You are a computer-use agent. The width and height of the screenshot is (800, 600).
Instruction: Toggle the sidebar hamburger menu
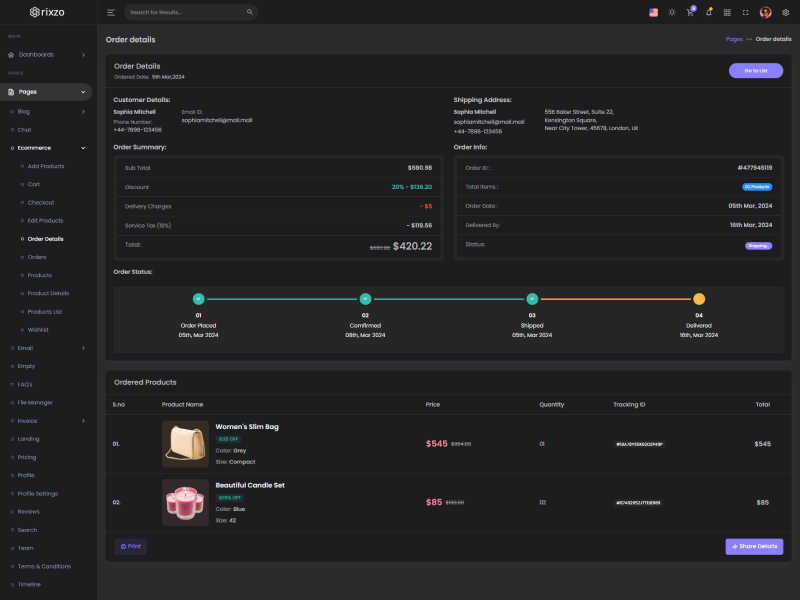pyautogui.click(x=111, y=12)
